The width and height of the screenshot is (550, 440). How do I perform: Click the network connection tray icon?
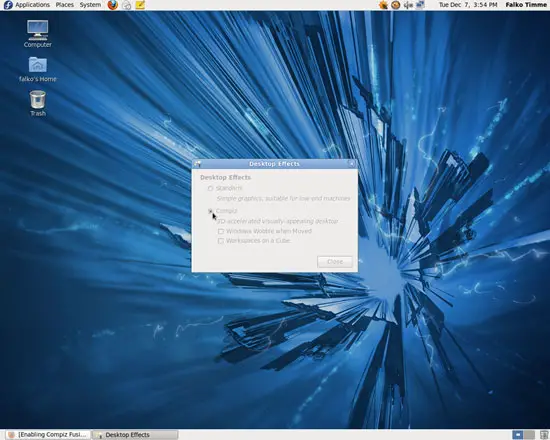(x=420, y=5)
